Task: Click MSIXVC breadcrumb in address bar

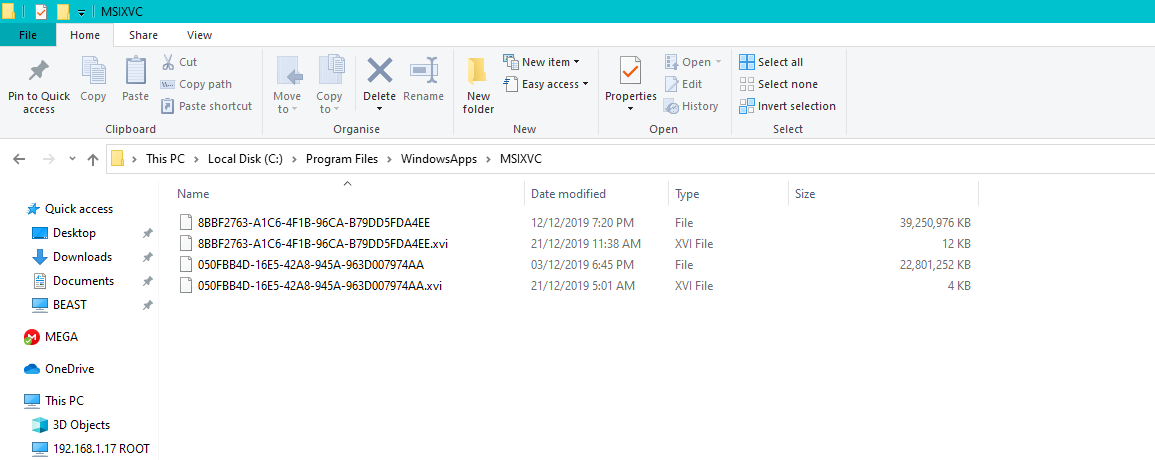Action: (522, 158)
